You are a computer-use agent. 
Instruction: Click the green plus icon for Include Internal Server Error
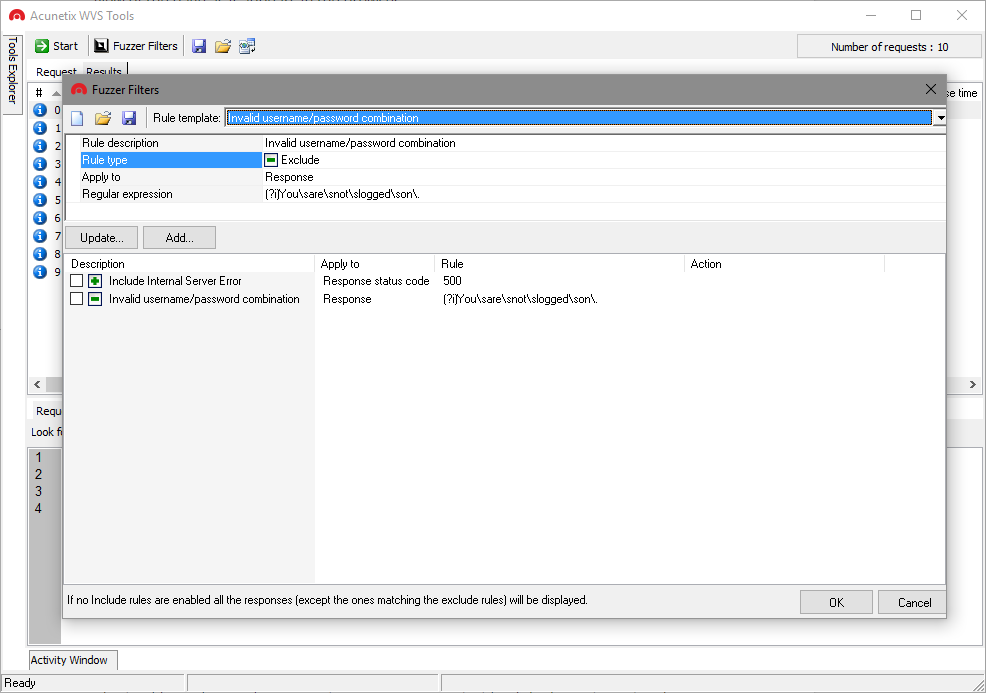click(95, 281)
